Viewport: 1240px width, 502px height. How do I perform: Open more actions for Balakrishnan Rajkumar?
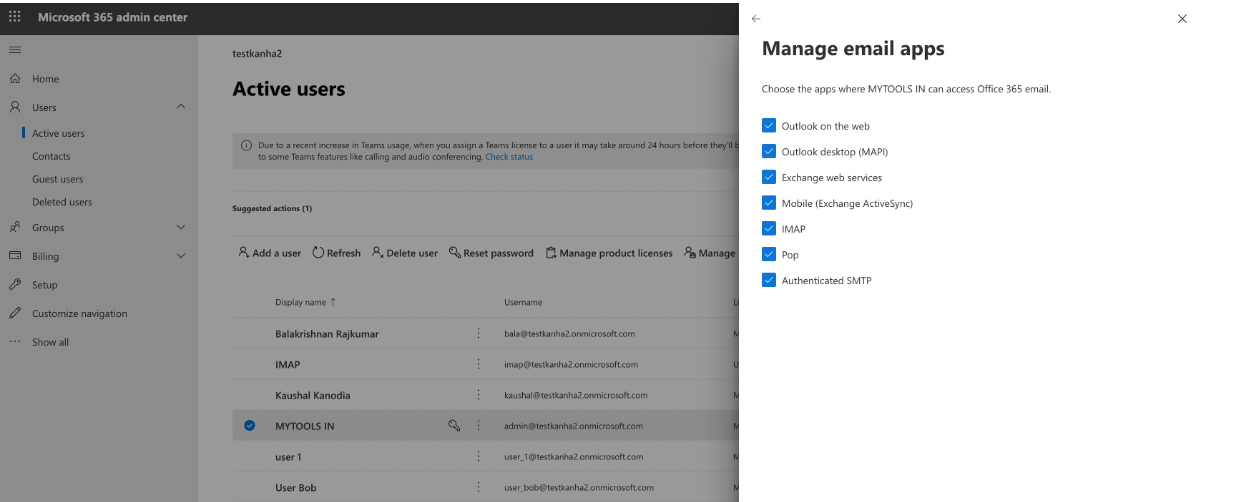[x=479, y=334]
